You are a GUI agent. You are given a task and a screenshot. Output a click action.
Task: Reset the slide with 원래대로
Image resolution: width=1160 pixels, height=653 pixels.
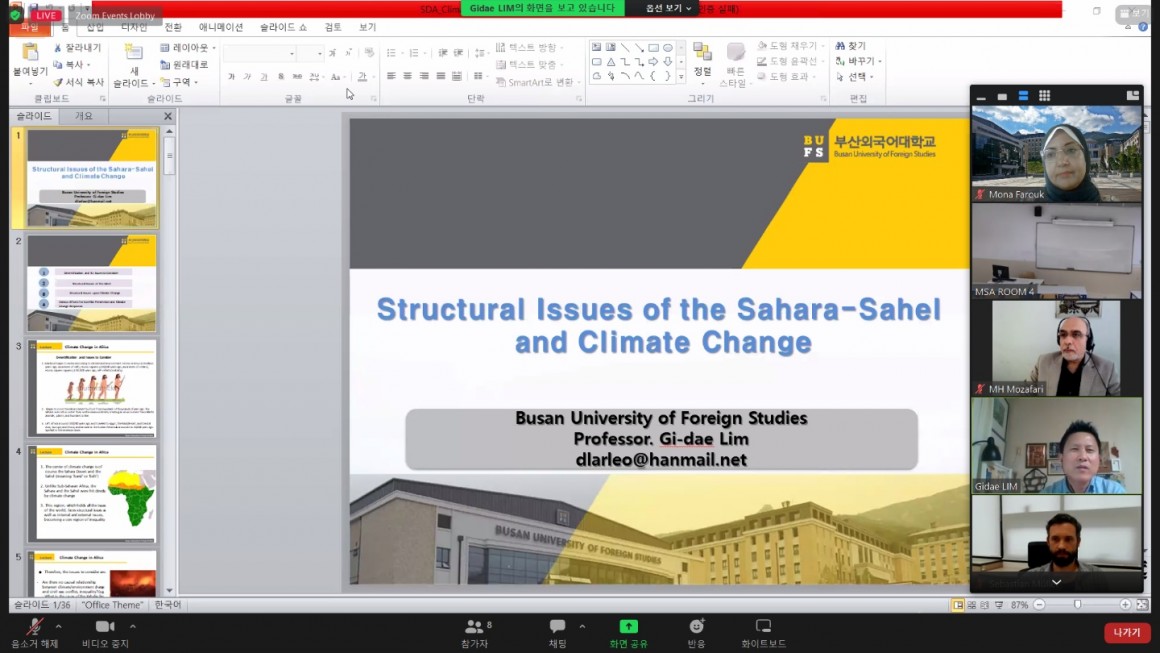click(x=184, y=65)
